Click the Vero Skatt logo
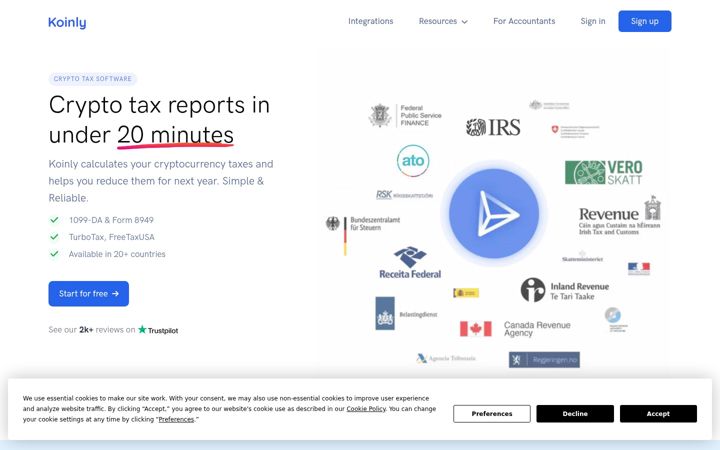Screen dimensions: 720x450 click(x=603, y=172)
